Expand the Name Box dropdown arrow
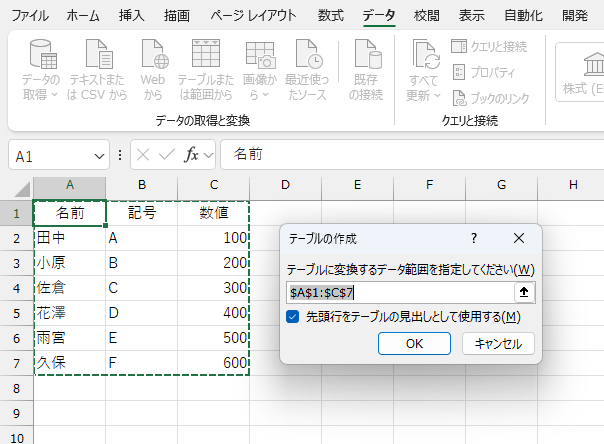 pyautogui.click(x=99, y=156)
